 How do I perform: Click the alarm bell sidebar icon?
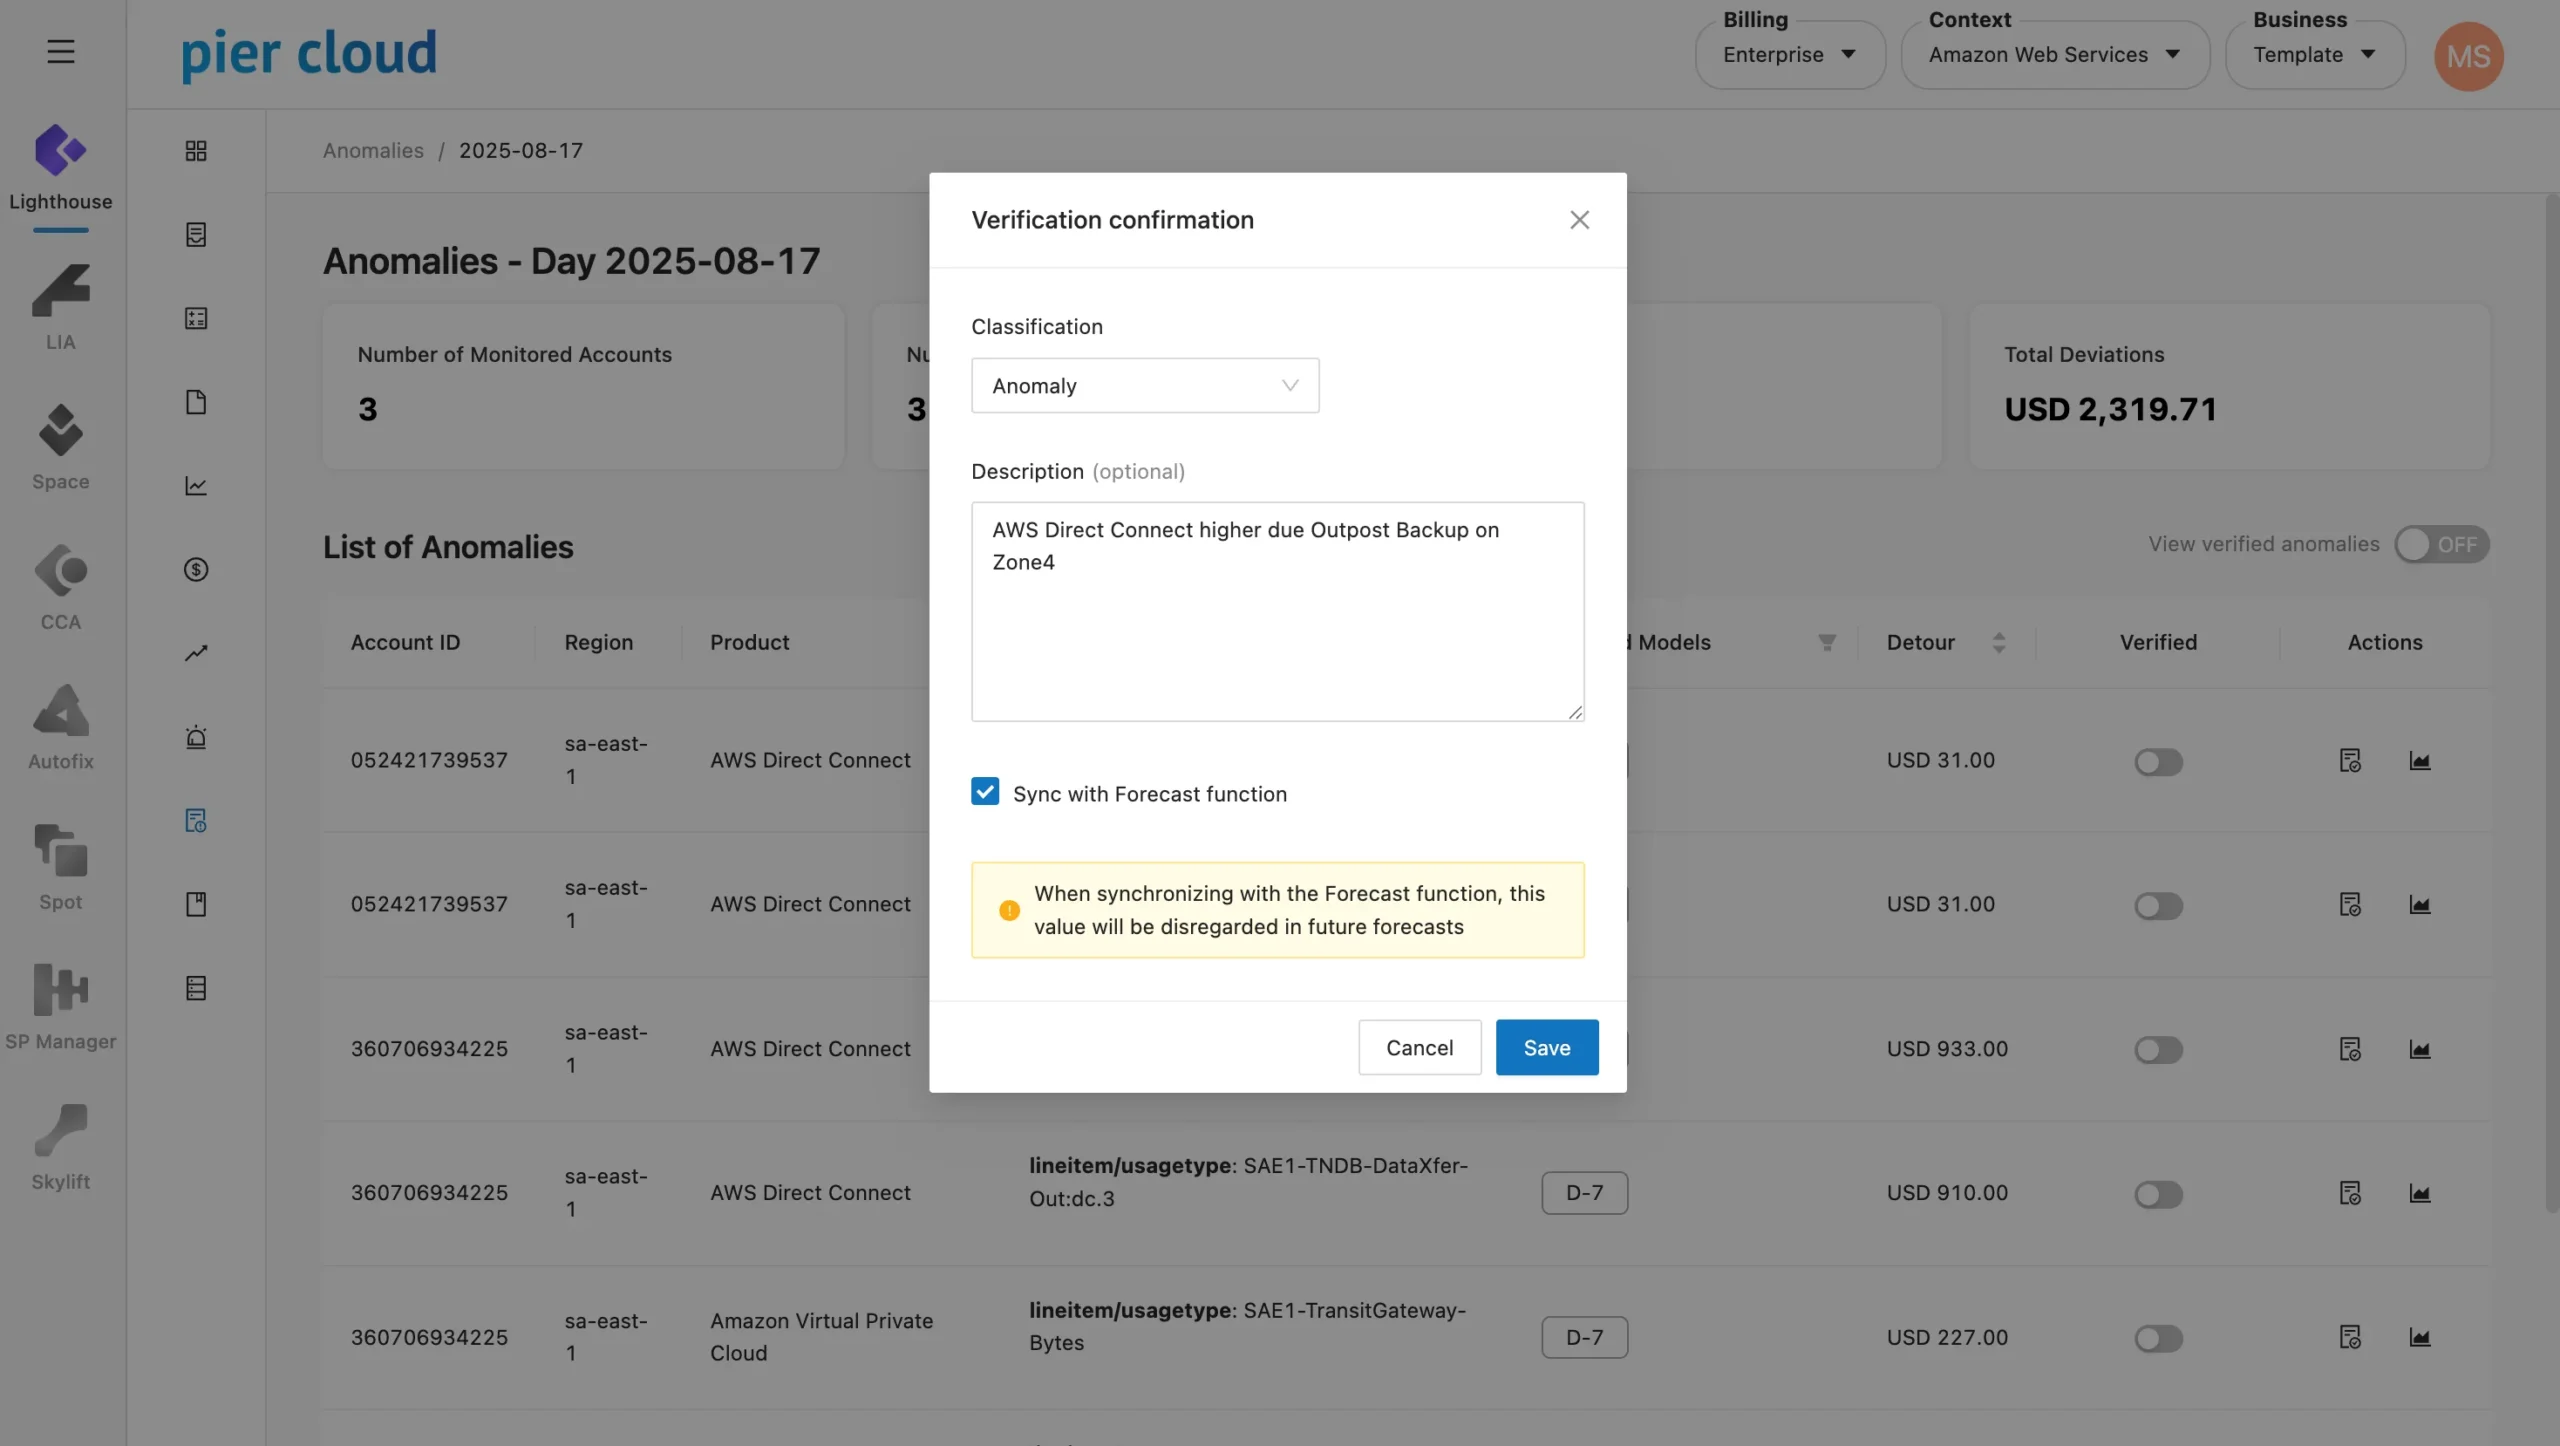[196, 738]
